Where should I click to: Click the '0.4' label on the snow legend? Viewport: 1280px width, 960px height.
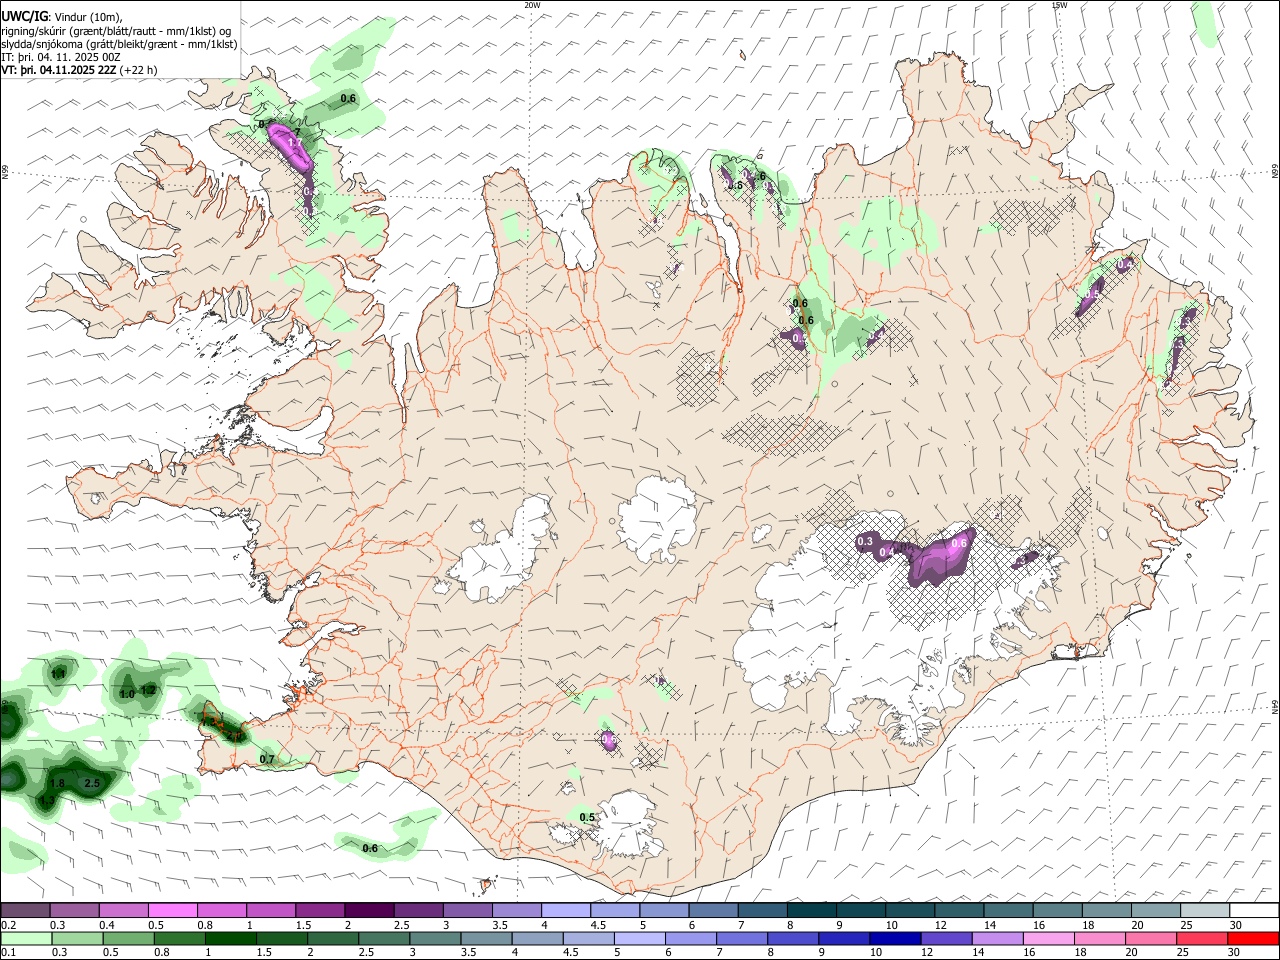[x=107, y=925]
